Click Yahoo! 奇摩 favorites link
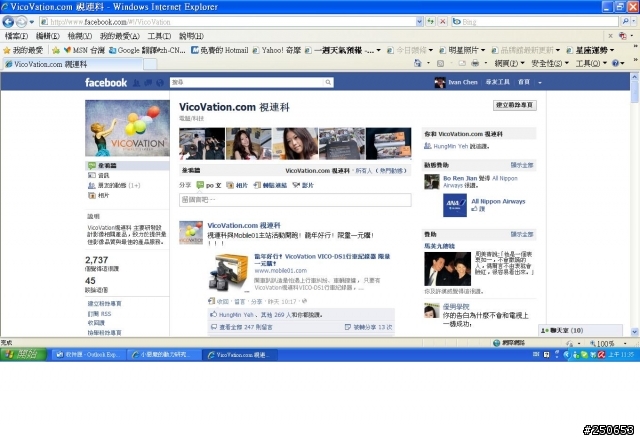 pyautogui.click(x=276, y=50)
